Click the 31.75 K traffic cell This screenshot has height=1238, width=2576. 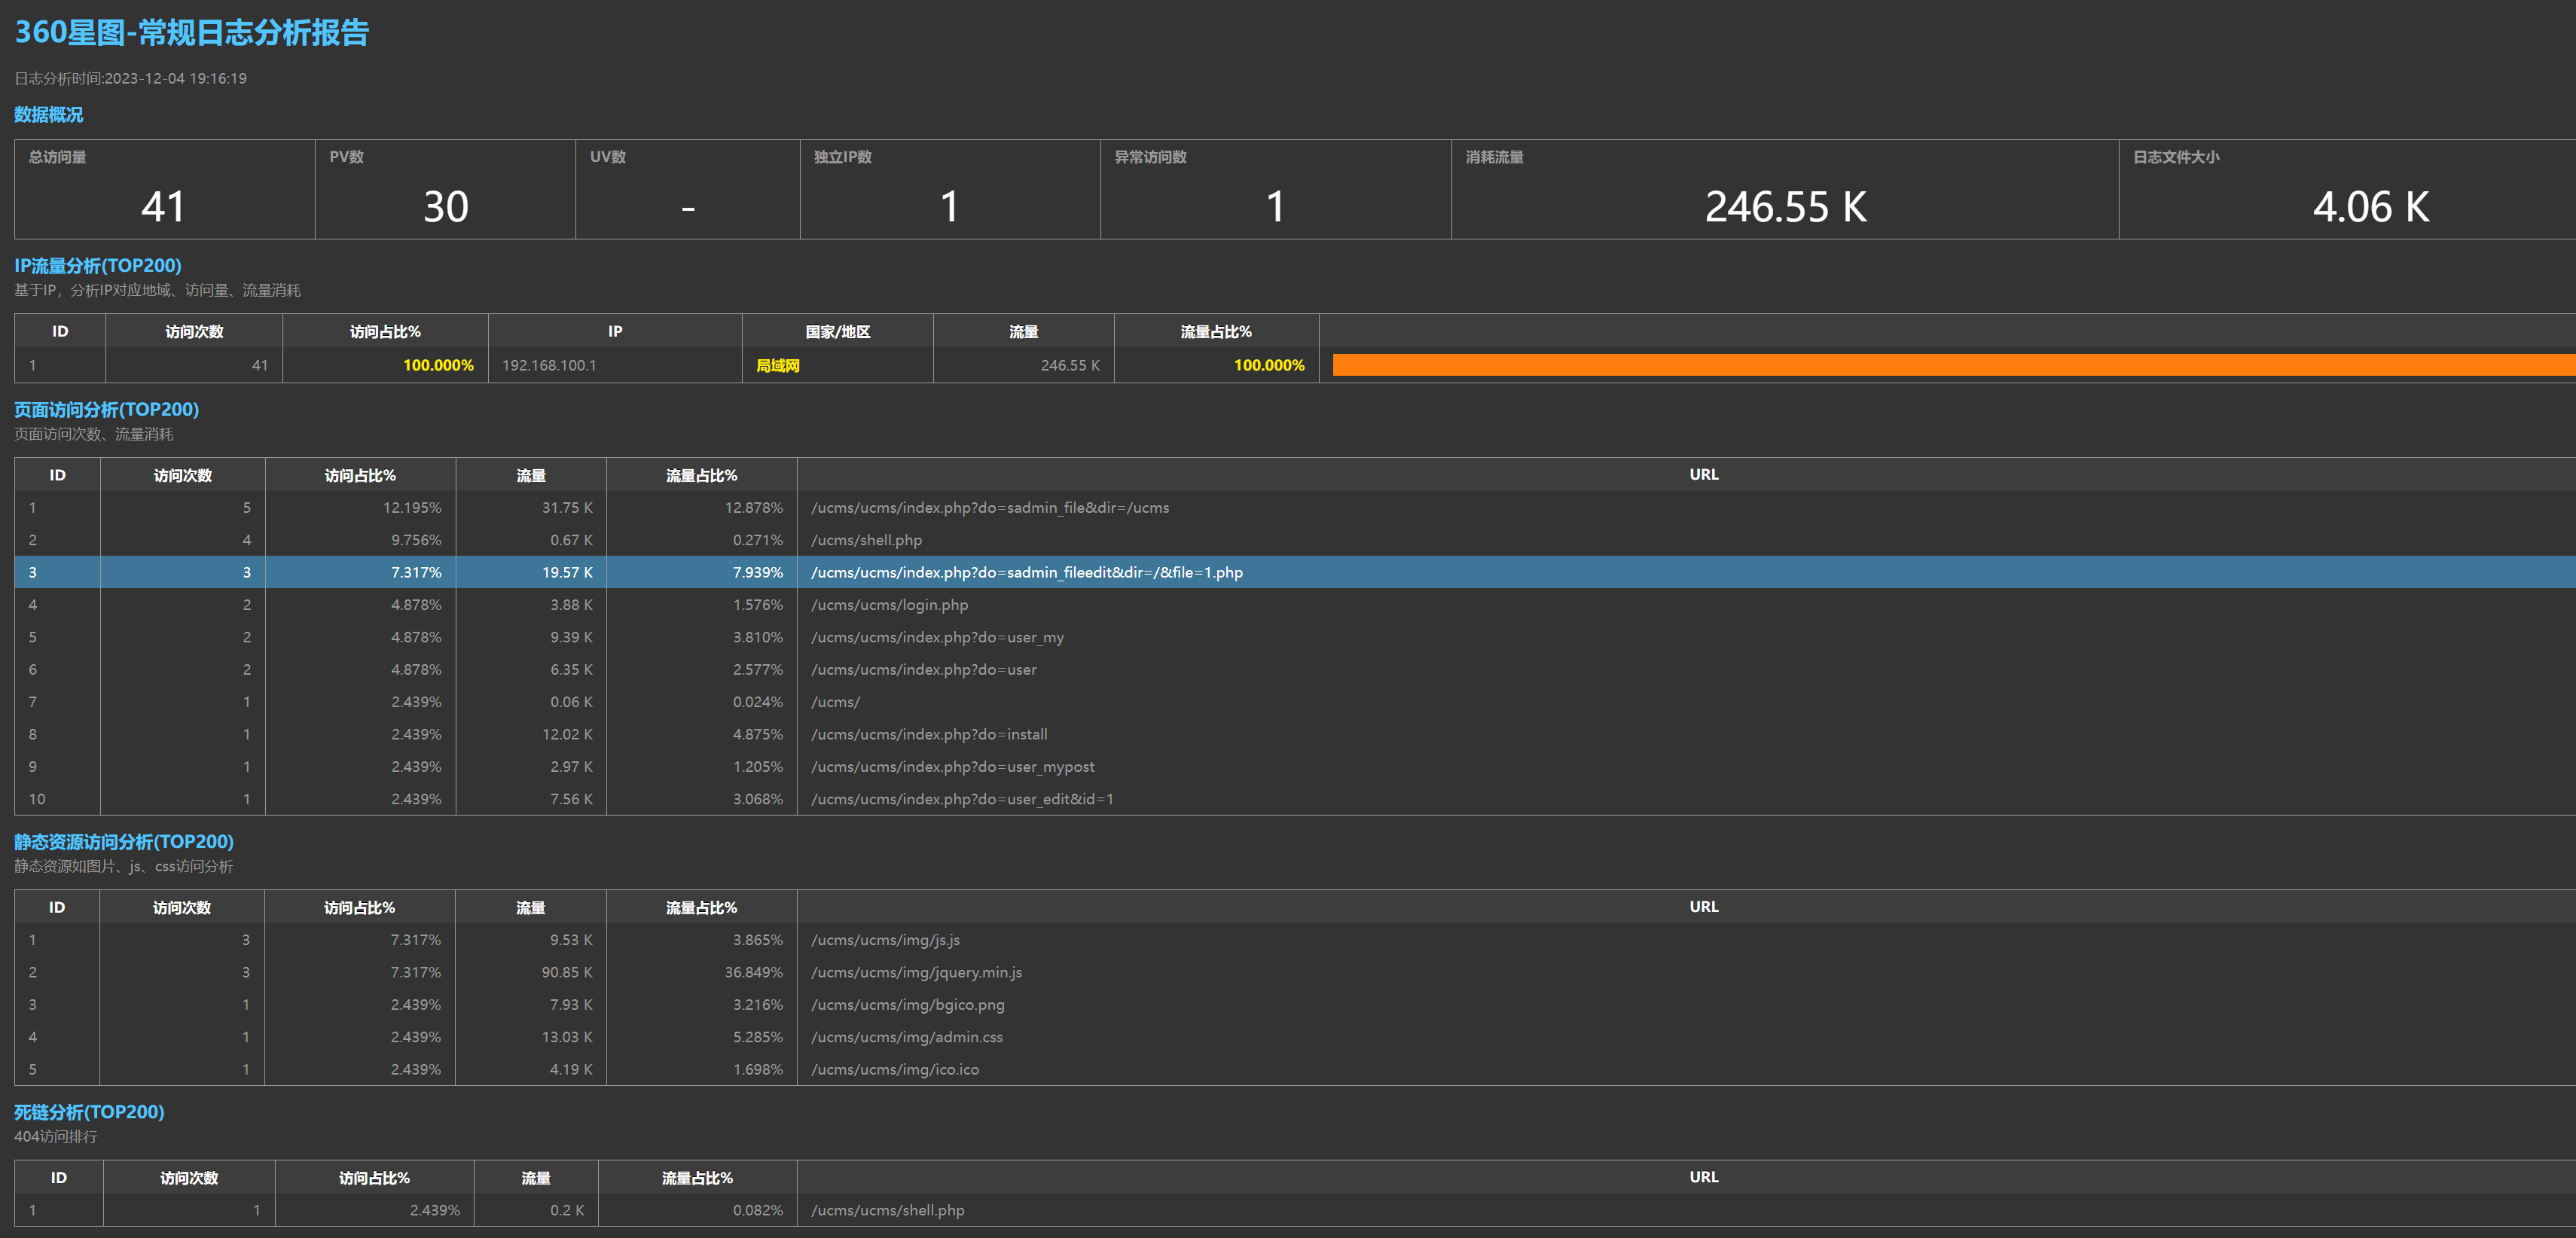[x=566, y=508]
